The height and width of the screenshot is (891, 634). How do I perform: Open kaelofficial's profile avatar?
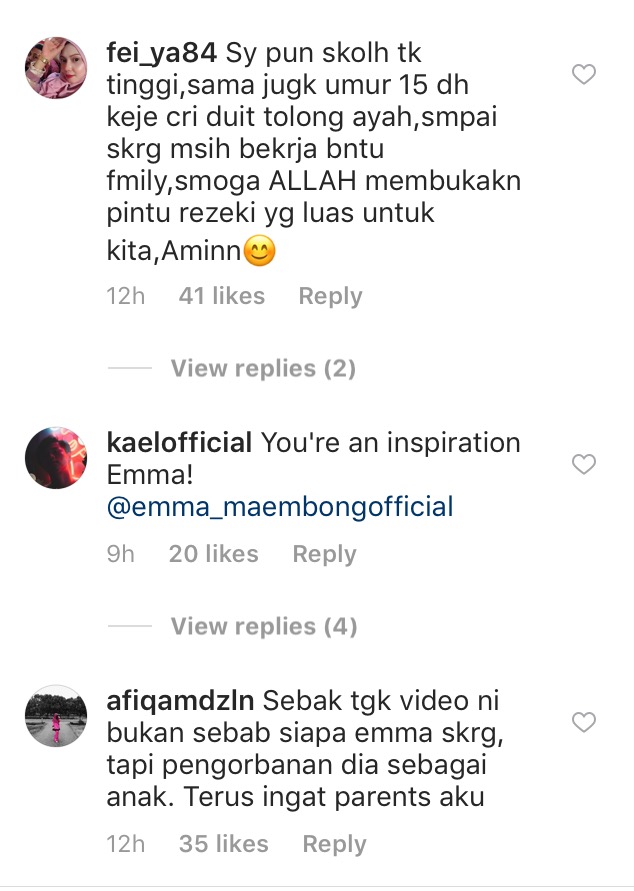[56, 458]
